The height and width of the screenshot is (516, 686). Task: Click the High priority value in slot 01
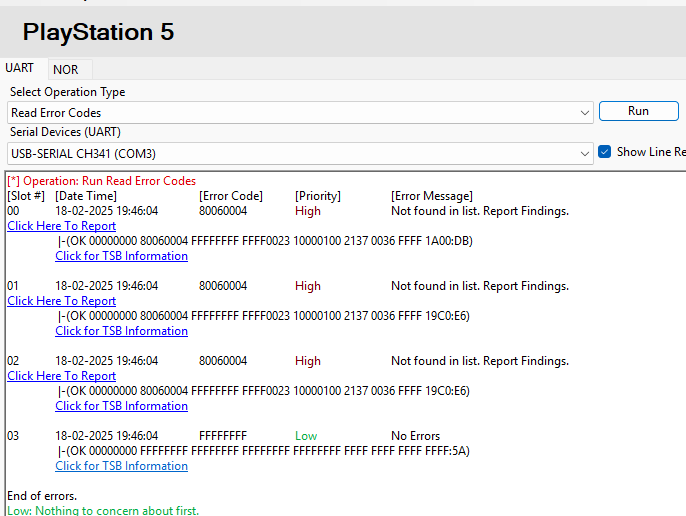click(x=308, y=286)
